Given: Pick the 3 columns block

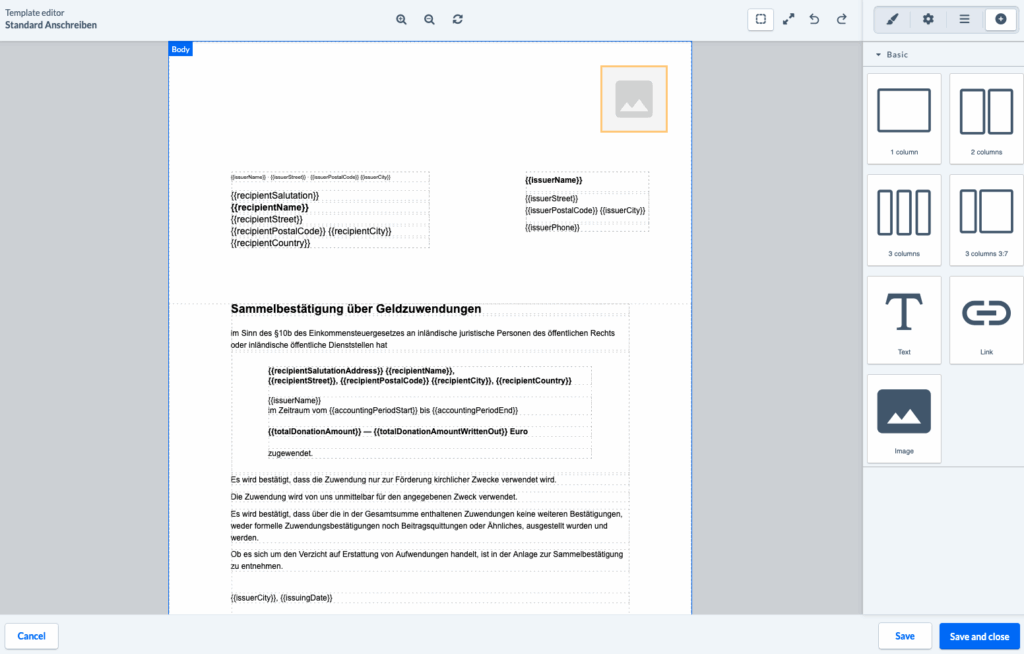Looking at the screenshot, I should click(904, 220).
